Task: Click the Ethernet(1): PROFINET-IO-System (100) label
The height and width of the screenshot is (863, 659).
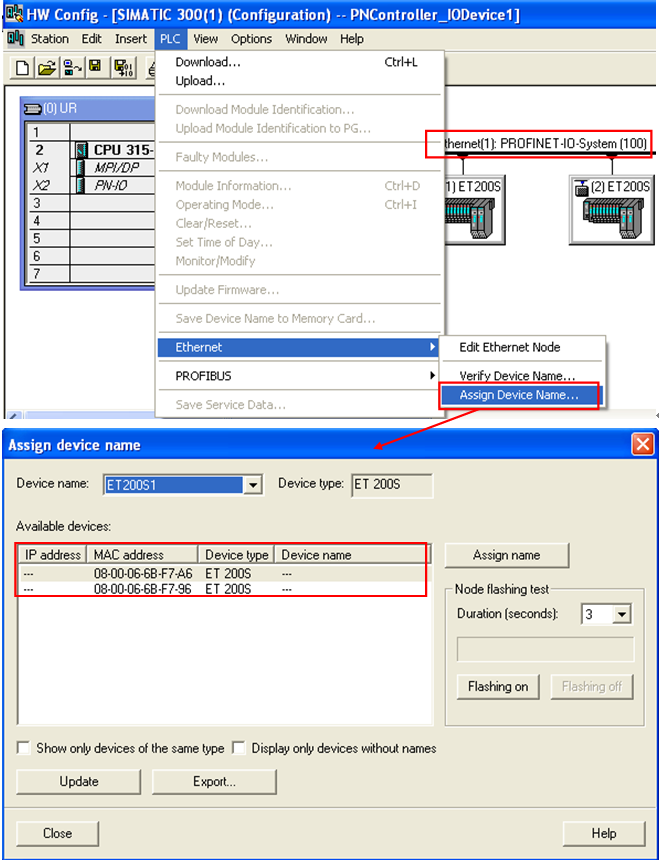Action: 545,143
